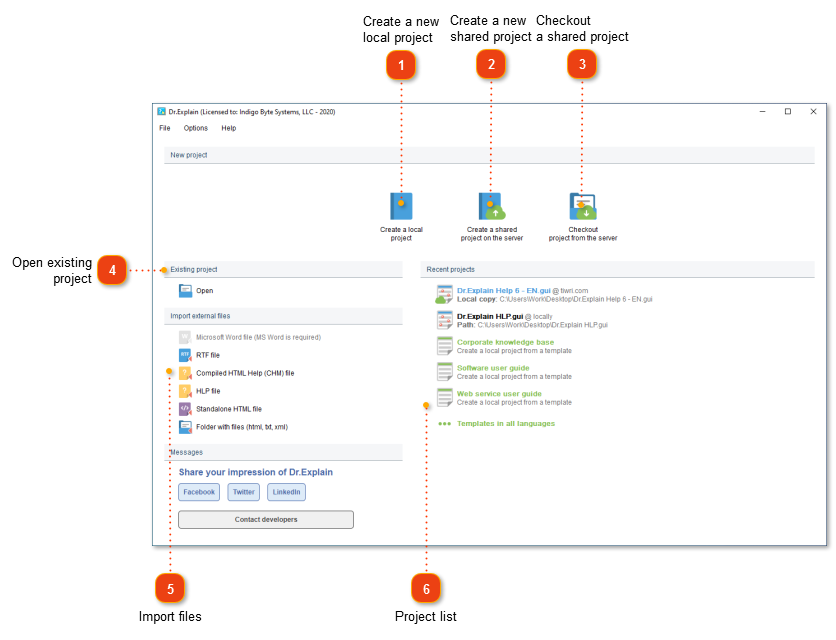
Task: Click the RTF file import icon
Action: coord(185,355)
